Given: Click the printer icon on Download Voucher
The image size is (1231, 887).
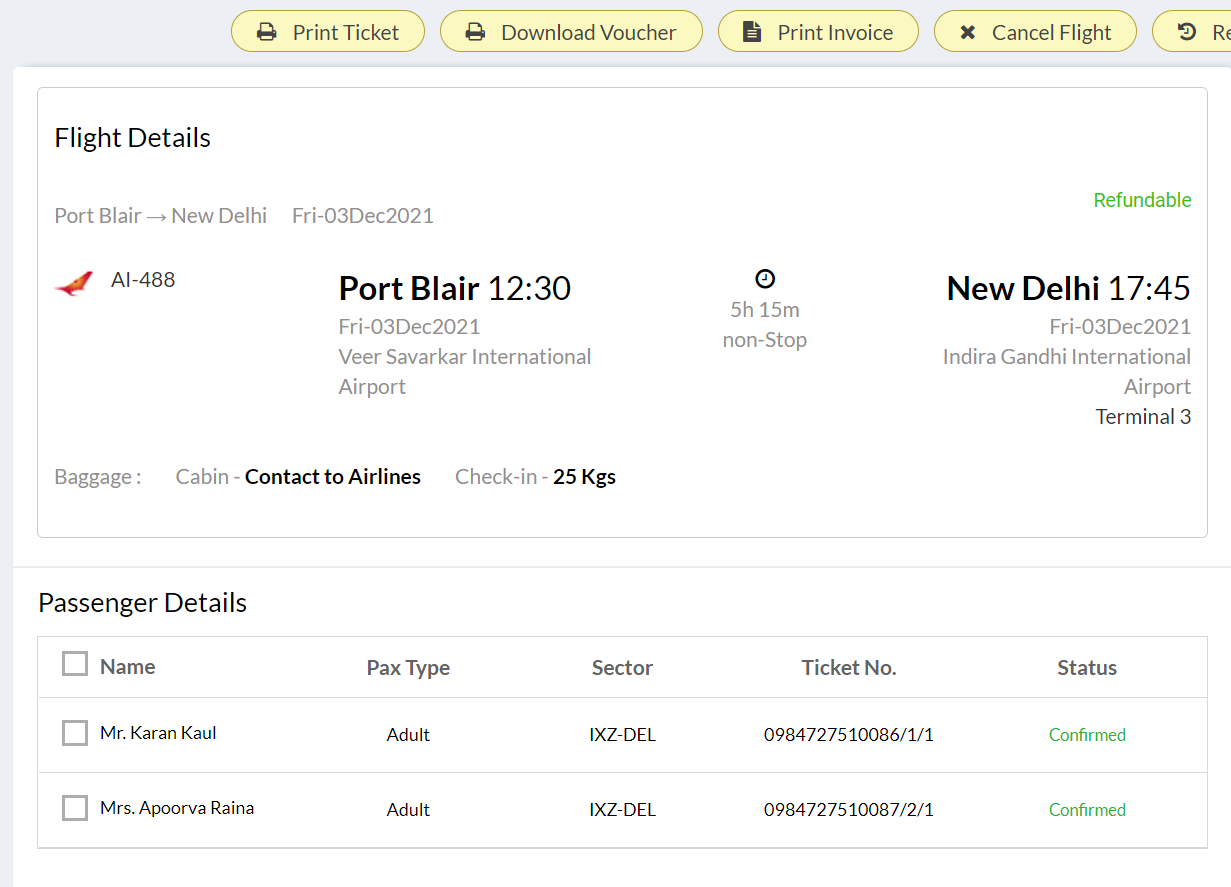Looking at the screenshot, I should 476,32.
